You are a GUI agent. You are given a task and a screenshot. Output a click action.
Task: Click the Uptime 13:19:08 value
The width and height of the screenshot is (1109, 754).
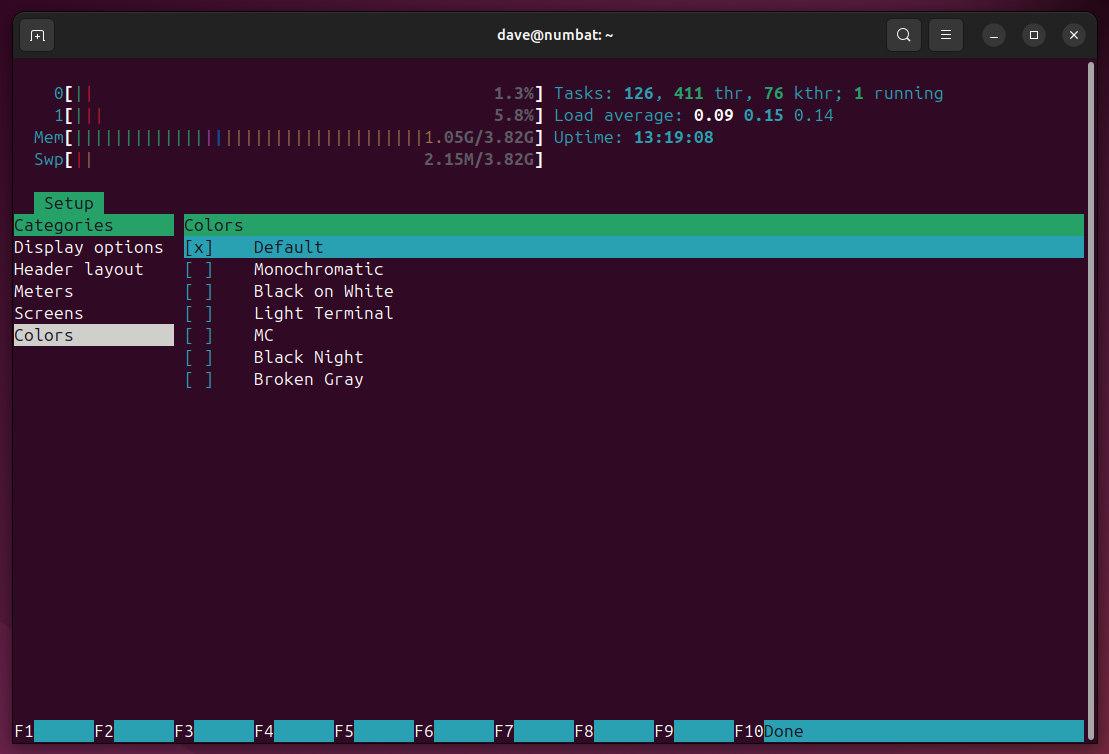[x=673, y=137]
